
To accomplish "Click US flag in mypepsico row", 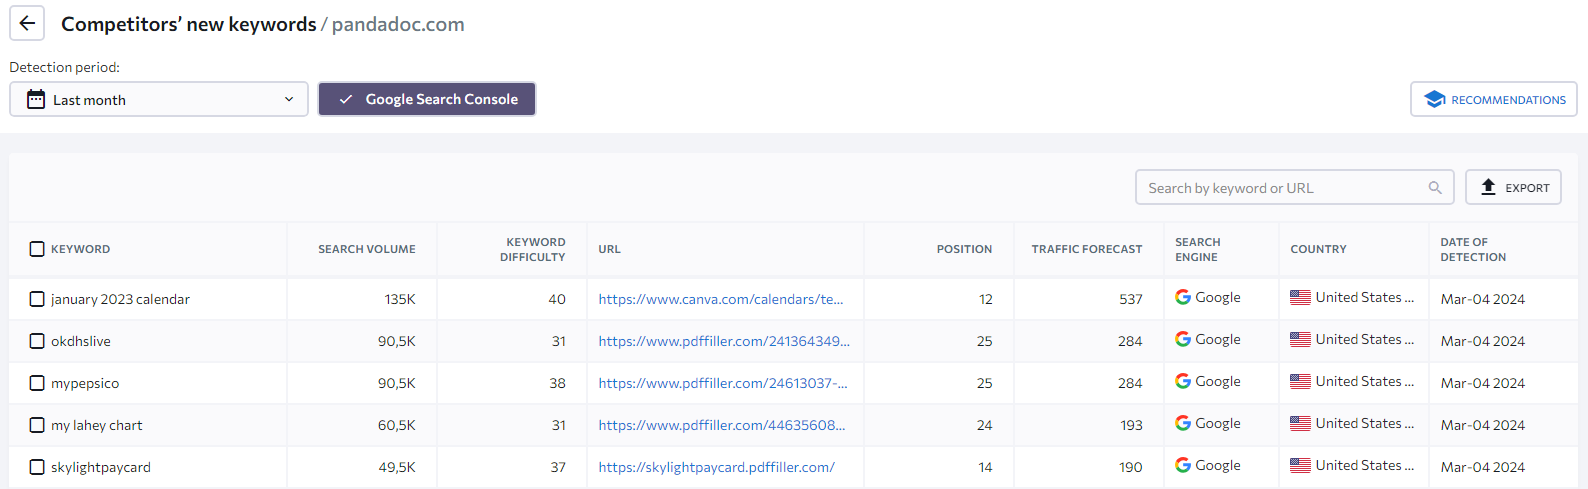I will pyautogui.click(x=1300, y=382).
